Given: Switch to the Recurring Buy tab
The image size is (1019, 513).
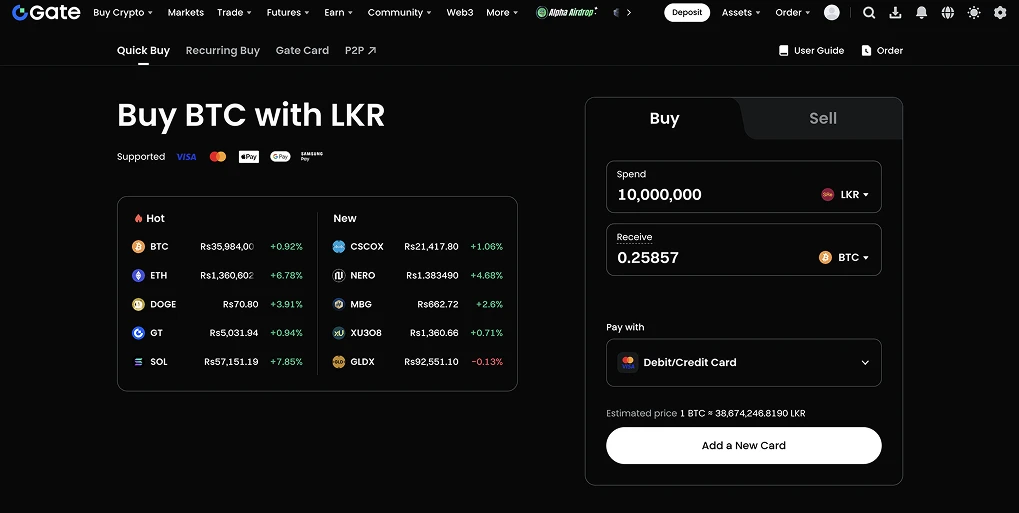Looking at the screenshot, I should coord(223,51).
